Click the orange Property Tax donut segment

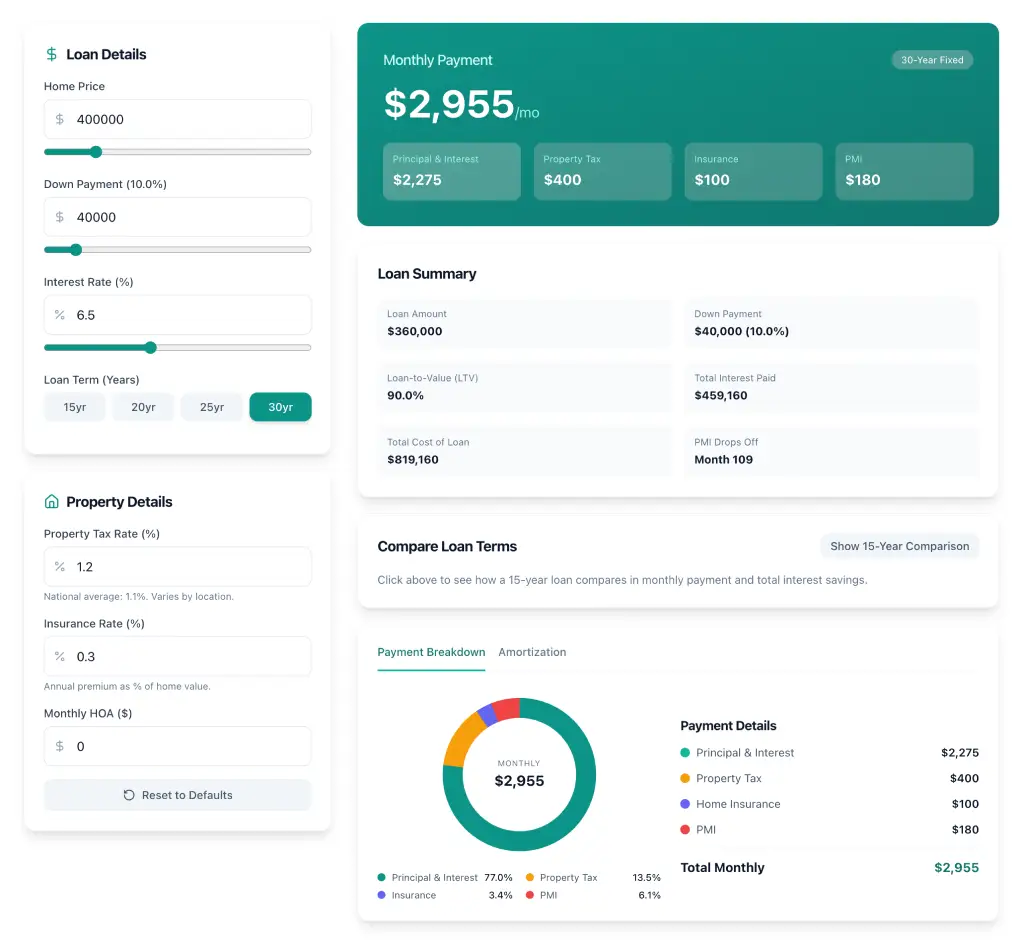click(464, 737)
